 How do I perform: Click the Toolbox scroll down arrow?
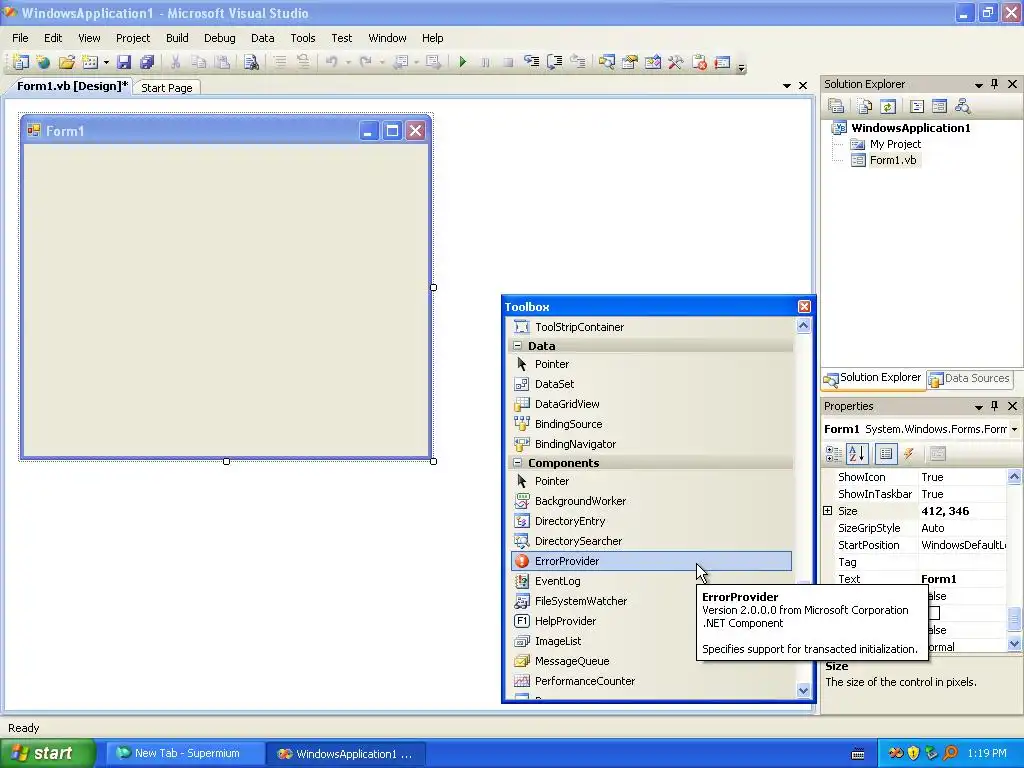click(x=803, y=690)
